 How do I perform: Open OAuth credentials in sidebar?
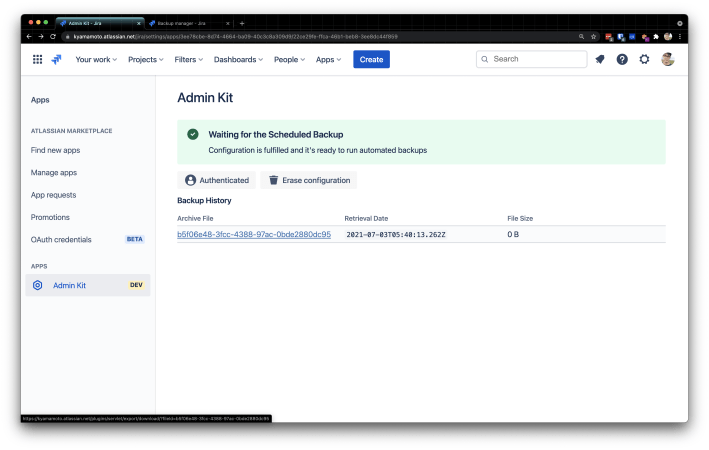tap(61, 240)
